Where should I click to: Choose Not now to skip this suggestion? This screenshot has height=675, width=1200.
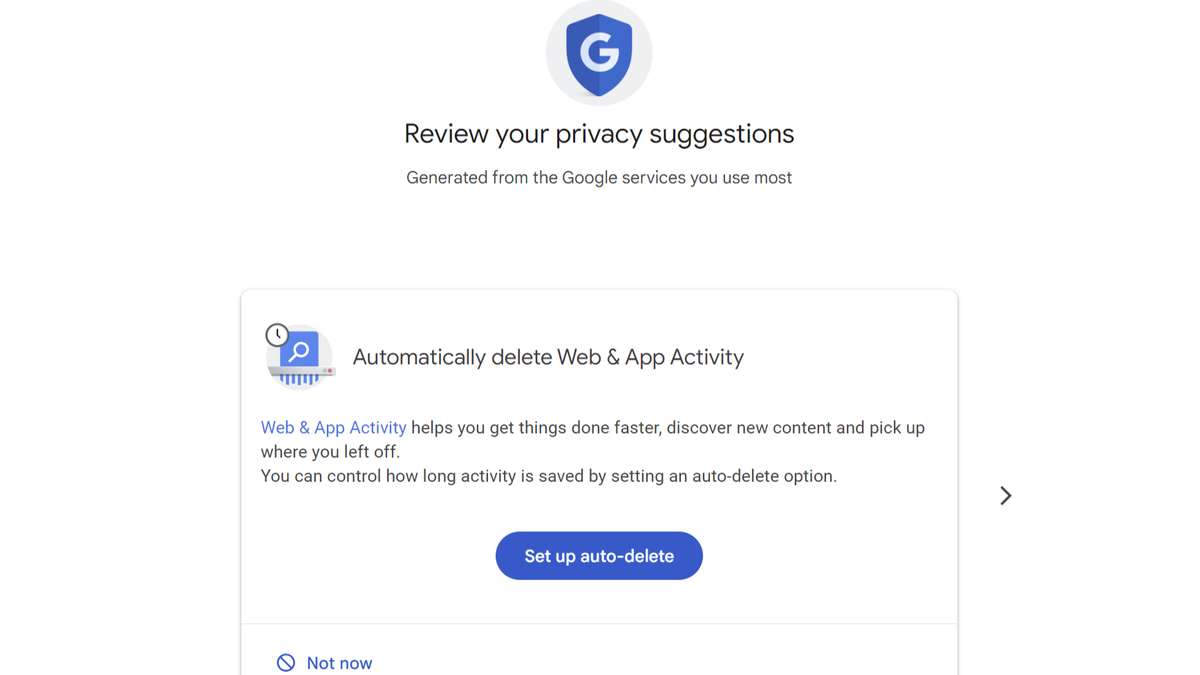339,662
